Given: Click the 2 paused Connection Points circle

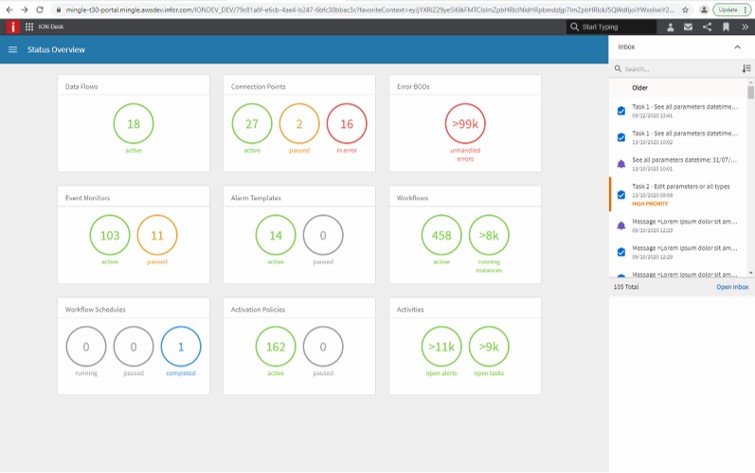Looking at the screenshot, I should pyautogui.click(x=299, y=124).
